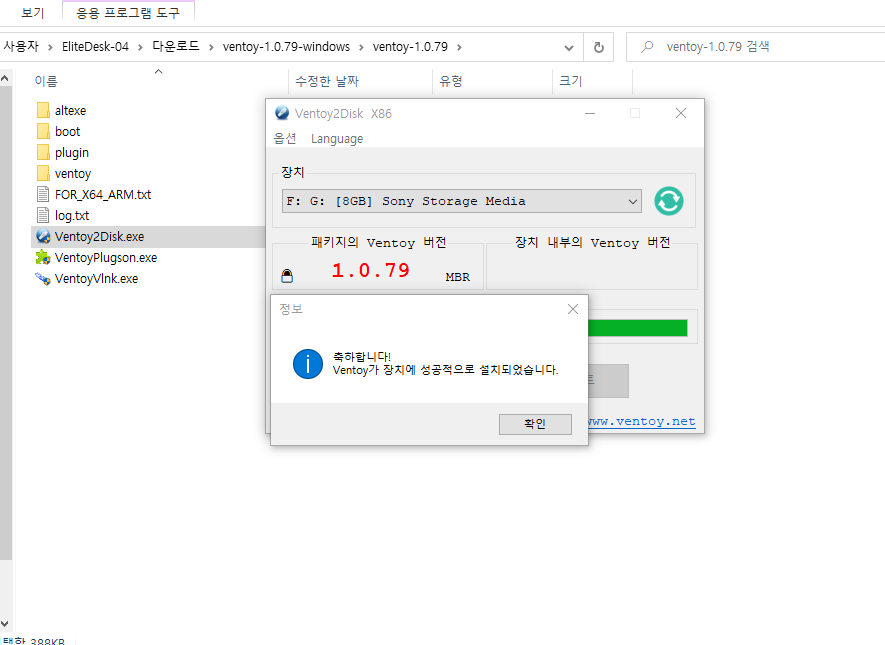This screenshot has height=645, width=885.
Task: Click the ventoy-1.0.79 검색 search field
Action: click(756, 47)
